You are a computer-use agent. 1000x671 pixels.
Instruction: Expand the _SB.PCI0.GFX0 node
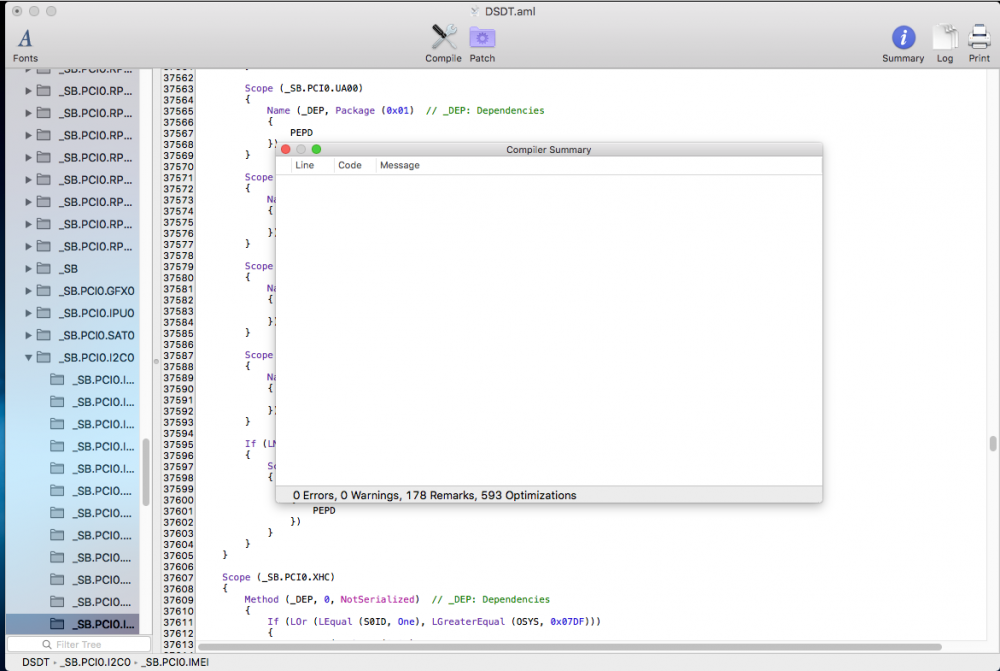(27, 291)
